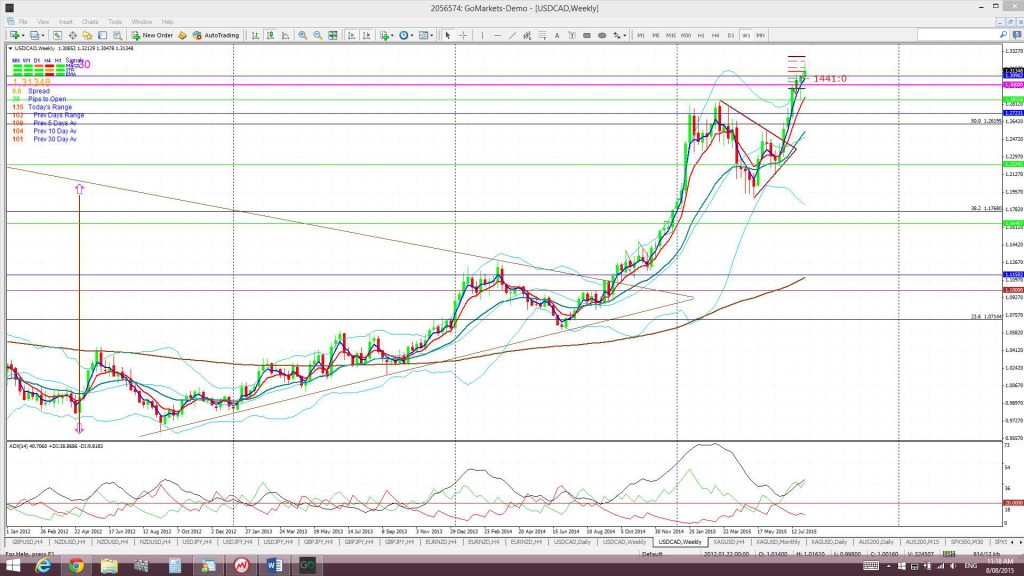
Task: Toggle the Terminal panel icon
Action: pos(103,35)
